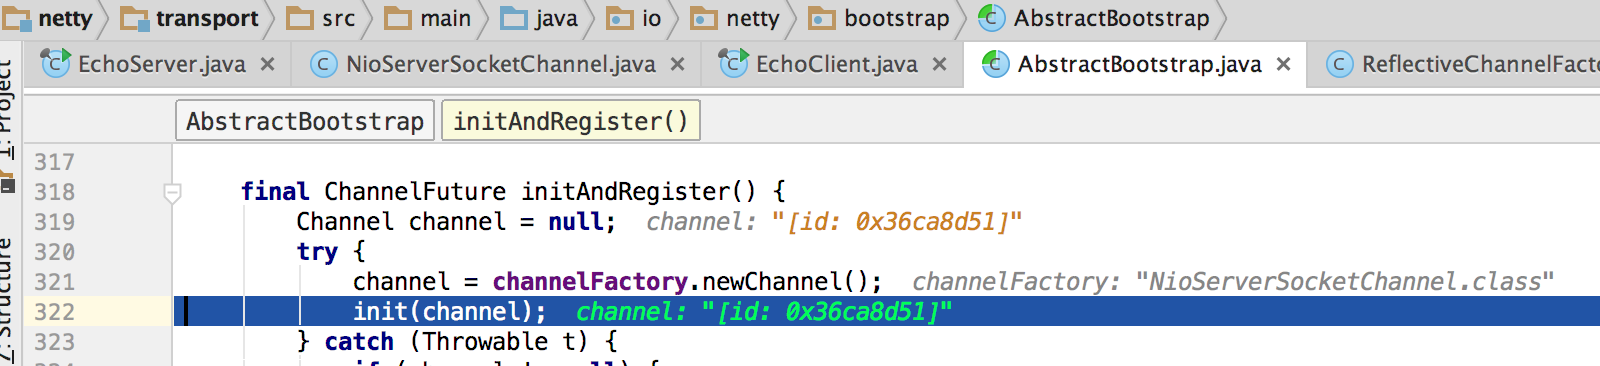Close the EchoClient.java tab
Image resolution: width=1600 pixels, height=366 pixels.
[x=939, y=64]
